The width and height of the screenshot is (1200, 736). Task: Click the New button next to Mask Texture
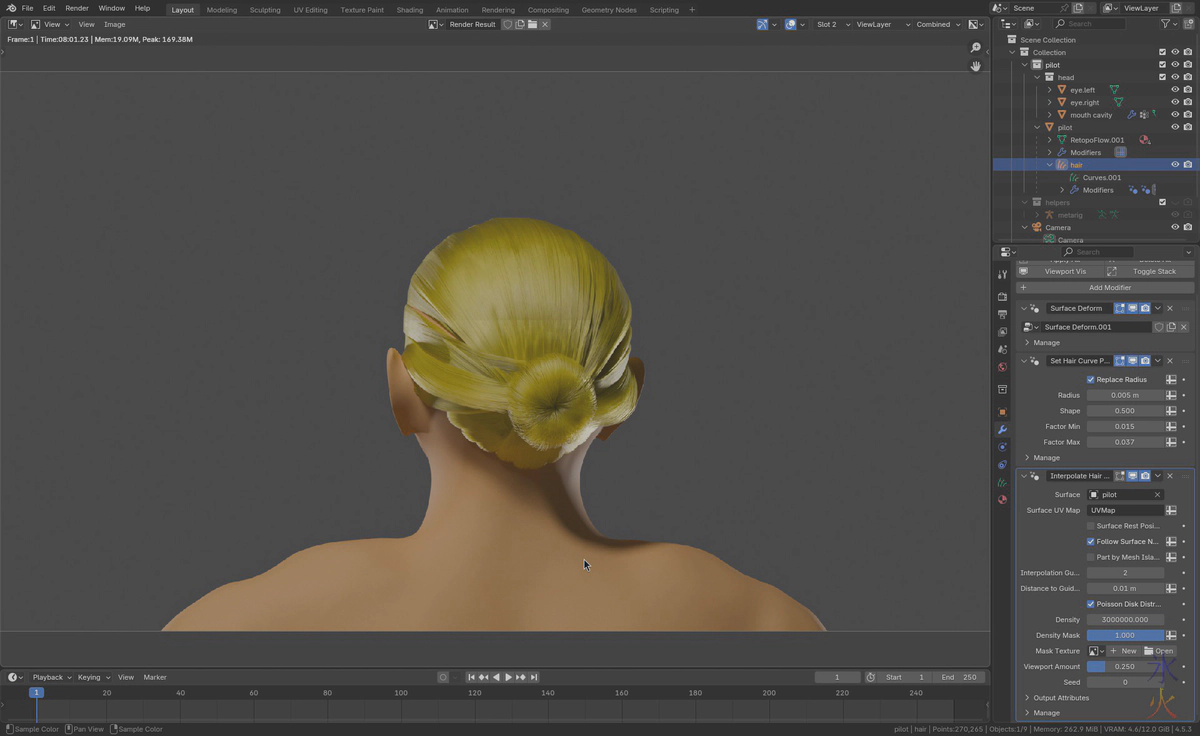point(1124,650)
